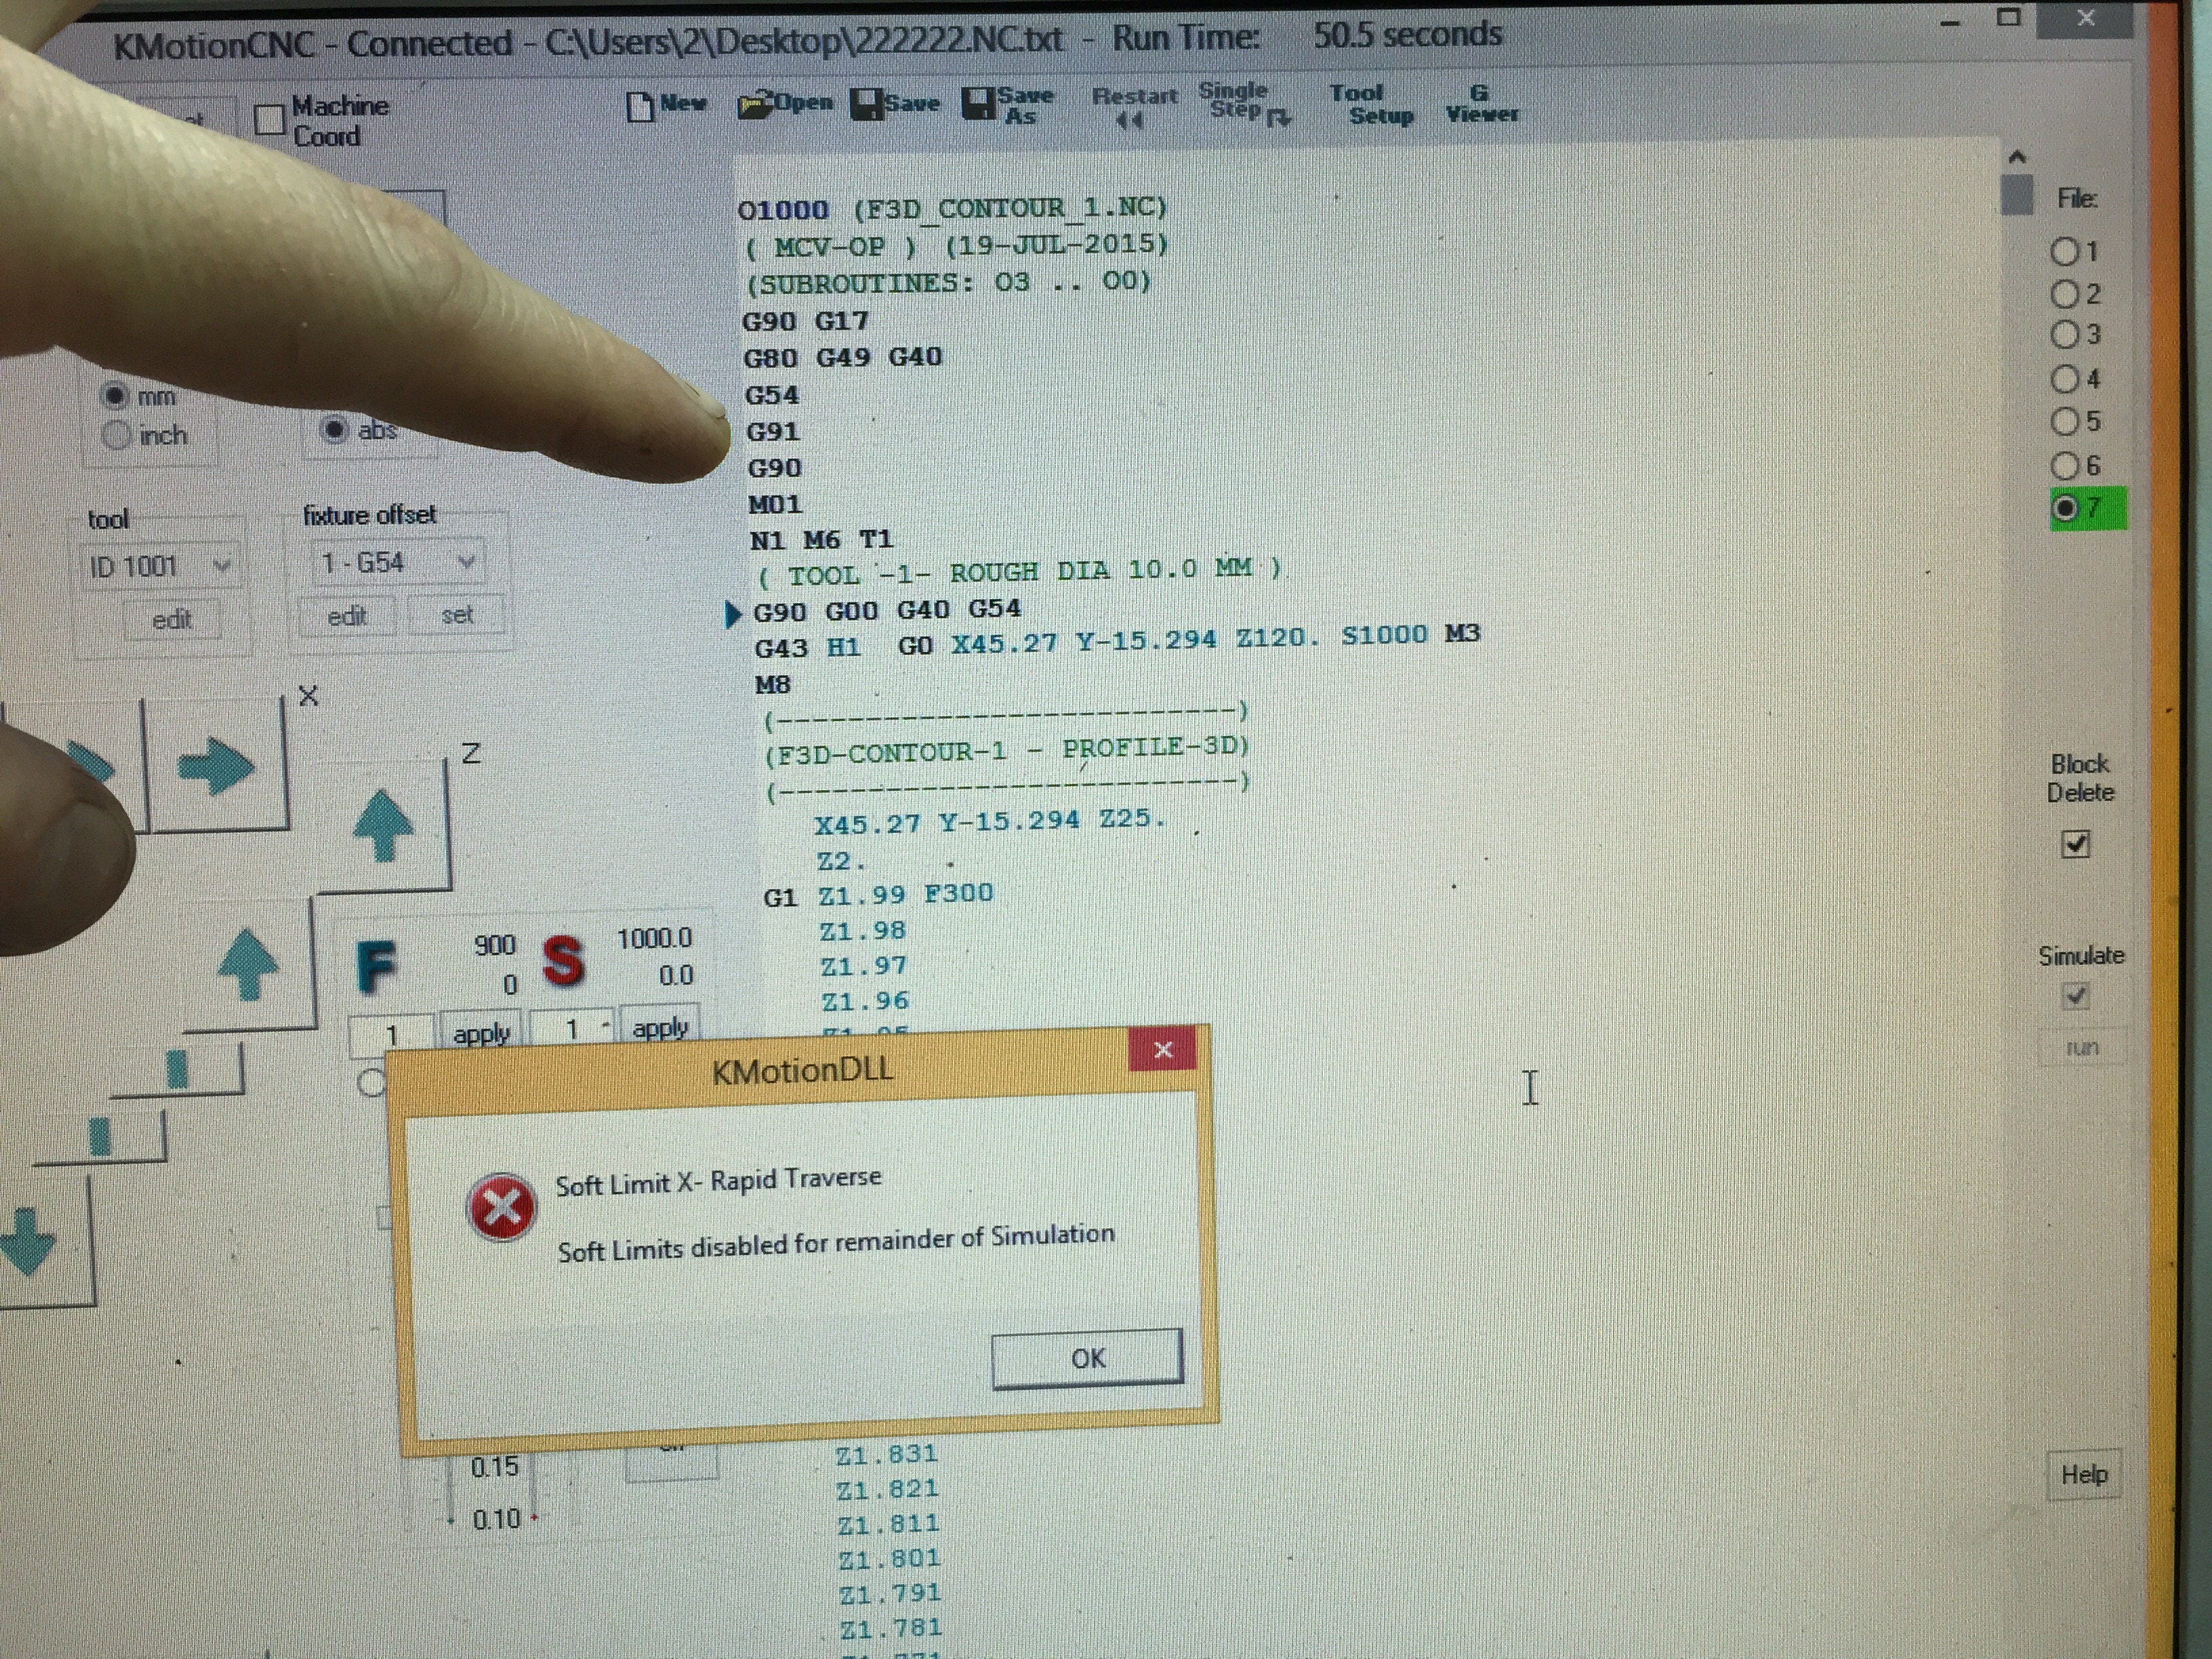Click the G-code editor scrollbar up arrow
Image resolution: width=2212 pixels, height=1659 pixels.
point(2017,158)
